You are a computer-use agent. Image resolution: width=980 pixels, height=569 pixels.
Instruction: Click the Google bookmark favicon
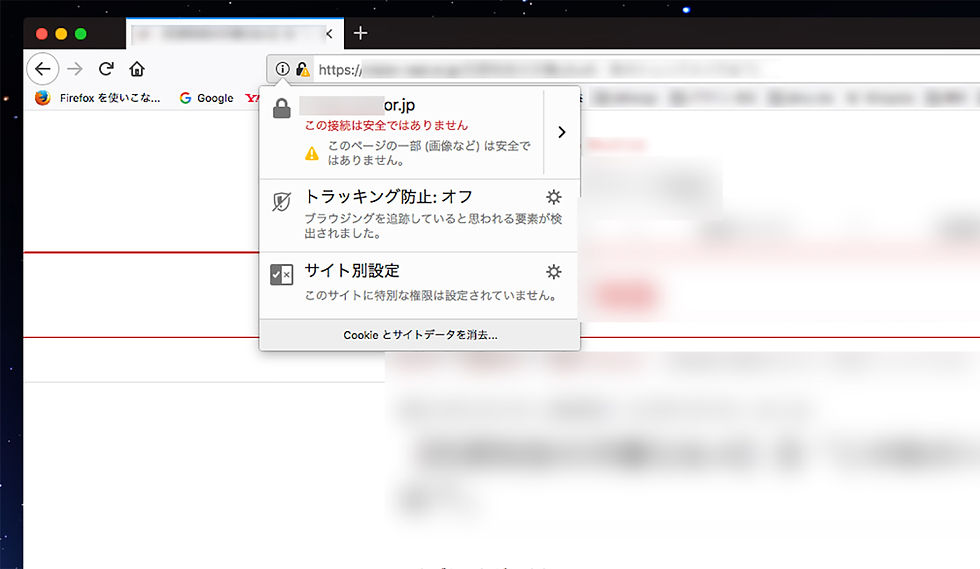pyautogui.click(x=185, y=98)
